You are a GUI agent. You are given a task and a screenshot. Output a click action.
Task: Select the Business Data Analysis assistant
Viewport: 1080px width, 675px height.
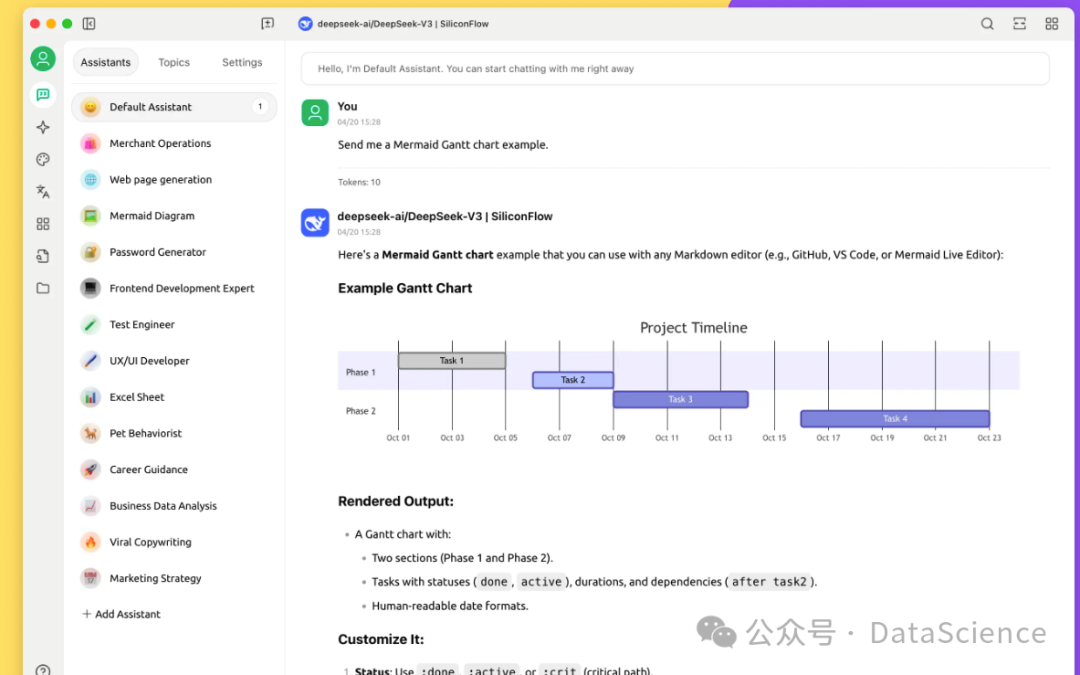[174, 506]
